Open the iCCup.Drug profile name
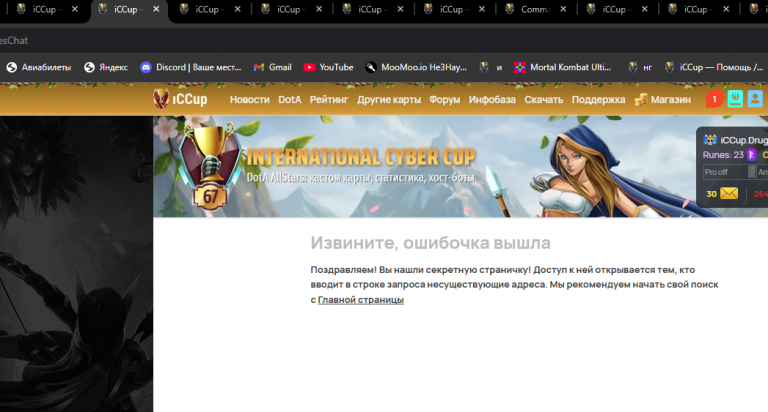The image size is (768, 412). point(744,140)
